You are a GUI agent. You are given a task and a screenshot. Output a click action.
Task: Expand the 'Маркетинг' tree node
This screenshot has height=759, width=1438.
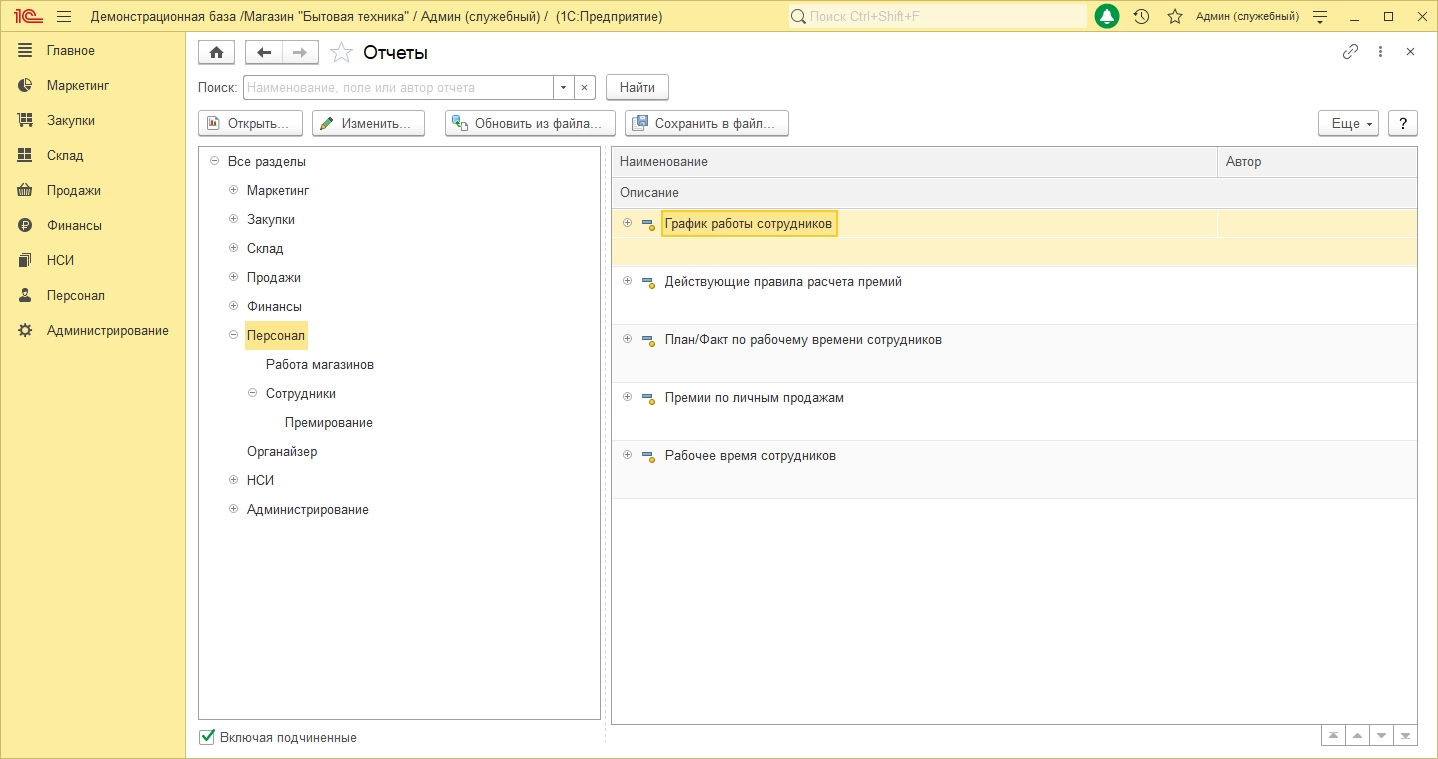tap(234, 190)
